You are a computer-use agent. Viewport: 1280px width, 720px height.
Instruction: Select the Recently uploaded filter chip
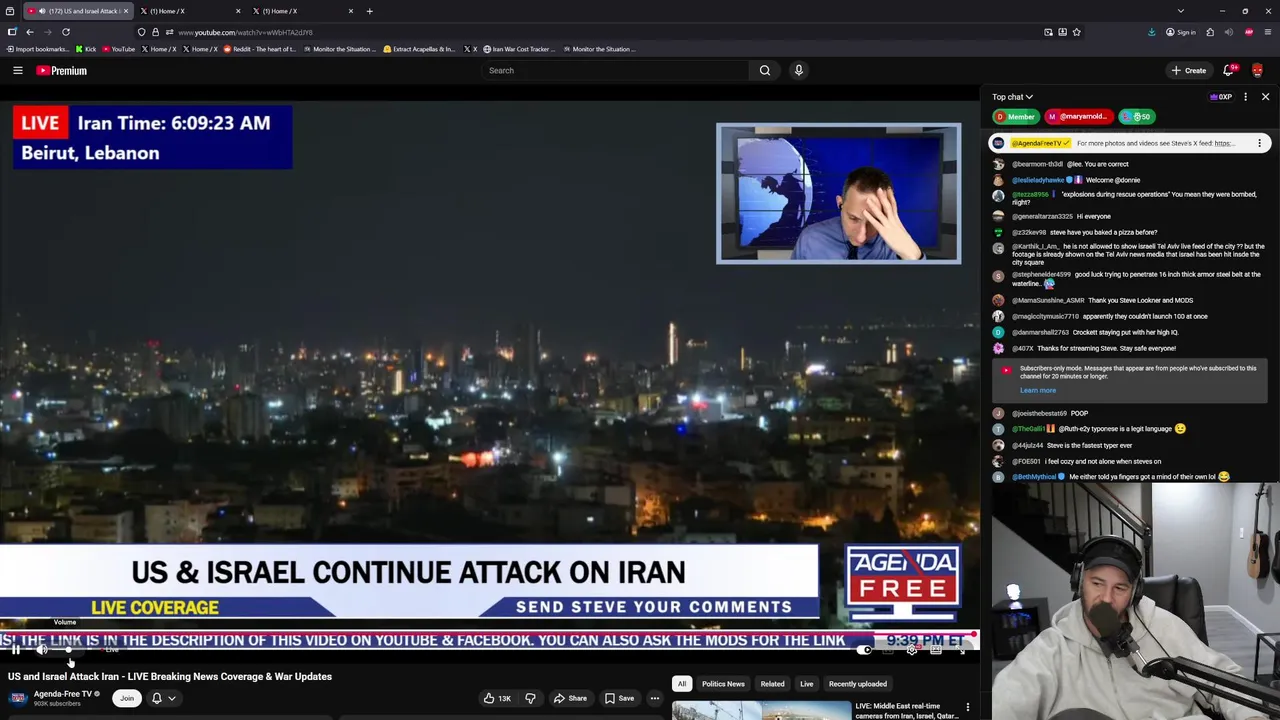pyautogui.click(x=858, y=684)
